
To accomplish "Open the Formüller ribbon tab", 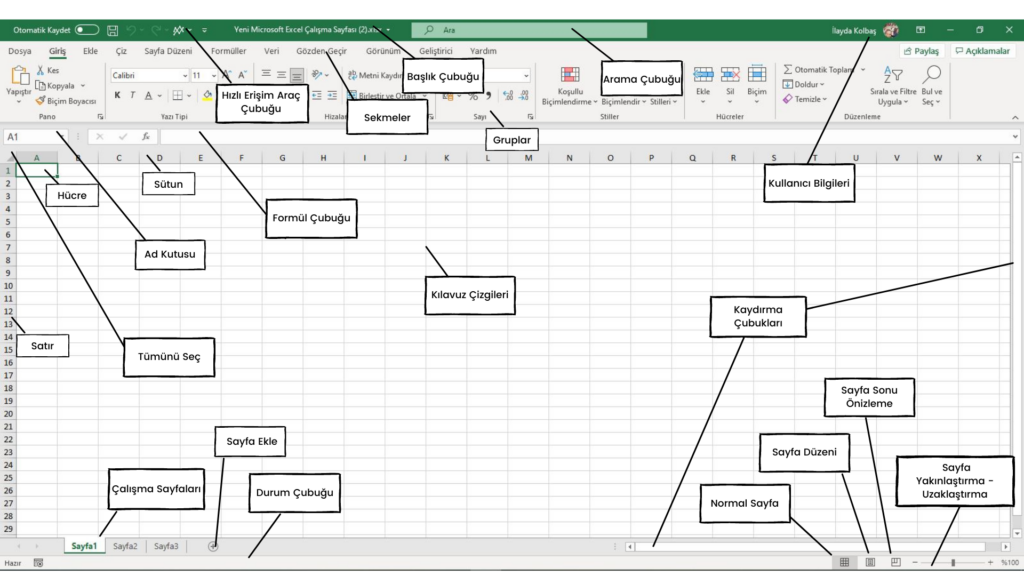I will pyautogui.click(x=228, y=51).
